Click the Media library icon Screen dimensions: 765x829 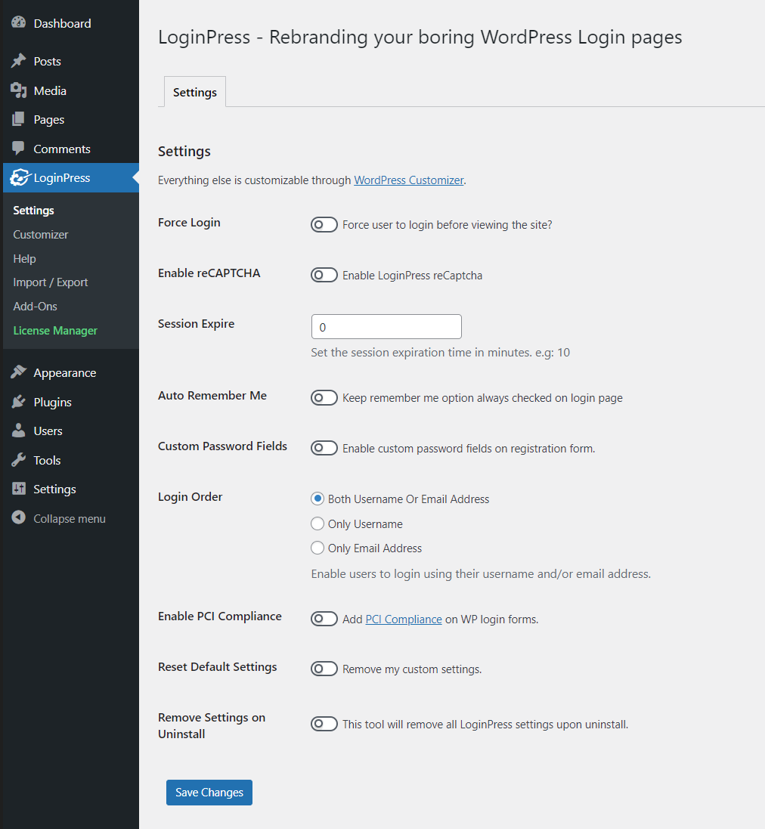(x=19, y=90)
